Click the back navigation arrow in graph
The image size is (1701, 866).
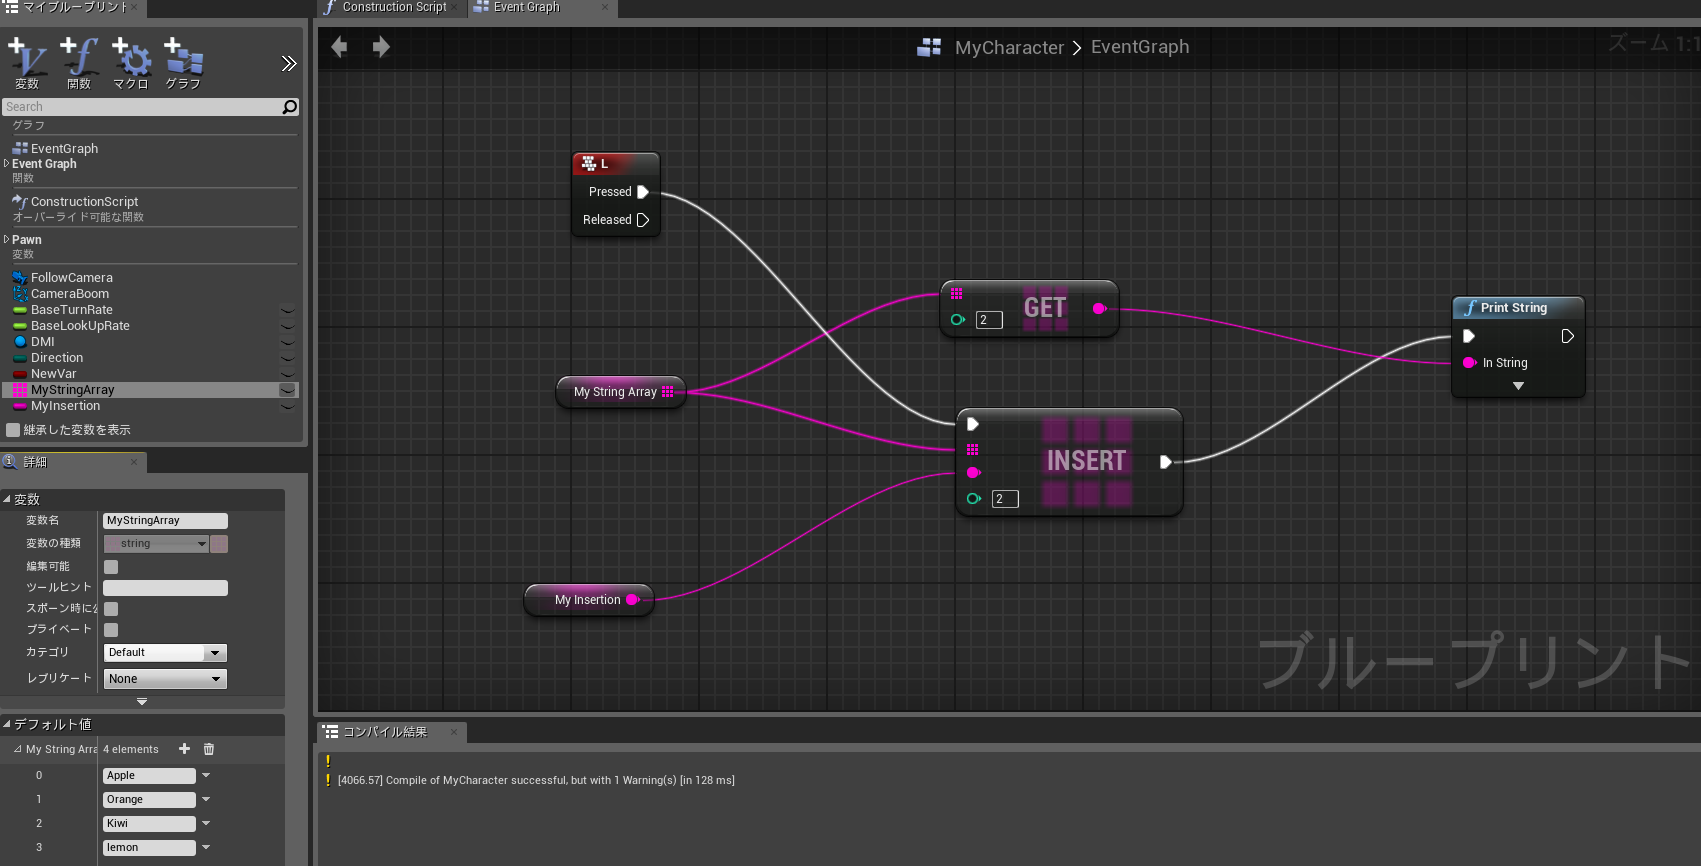(339, 47)
